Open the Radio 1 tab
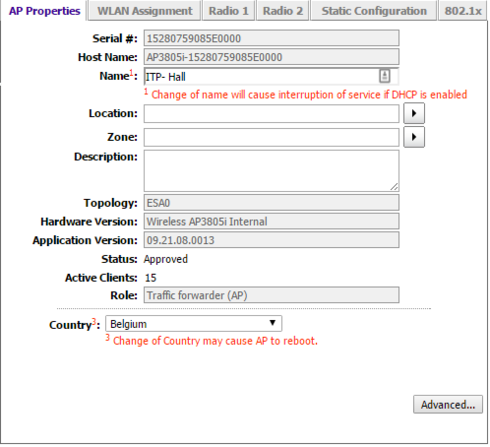 [229, 11]
